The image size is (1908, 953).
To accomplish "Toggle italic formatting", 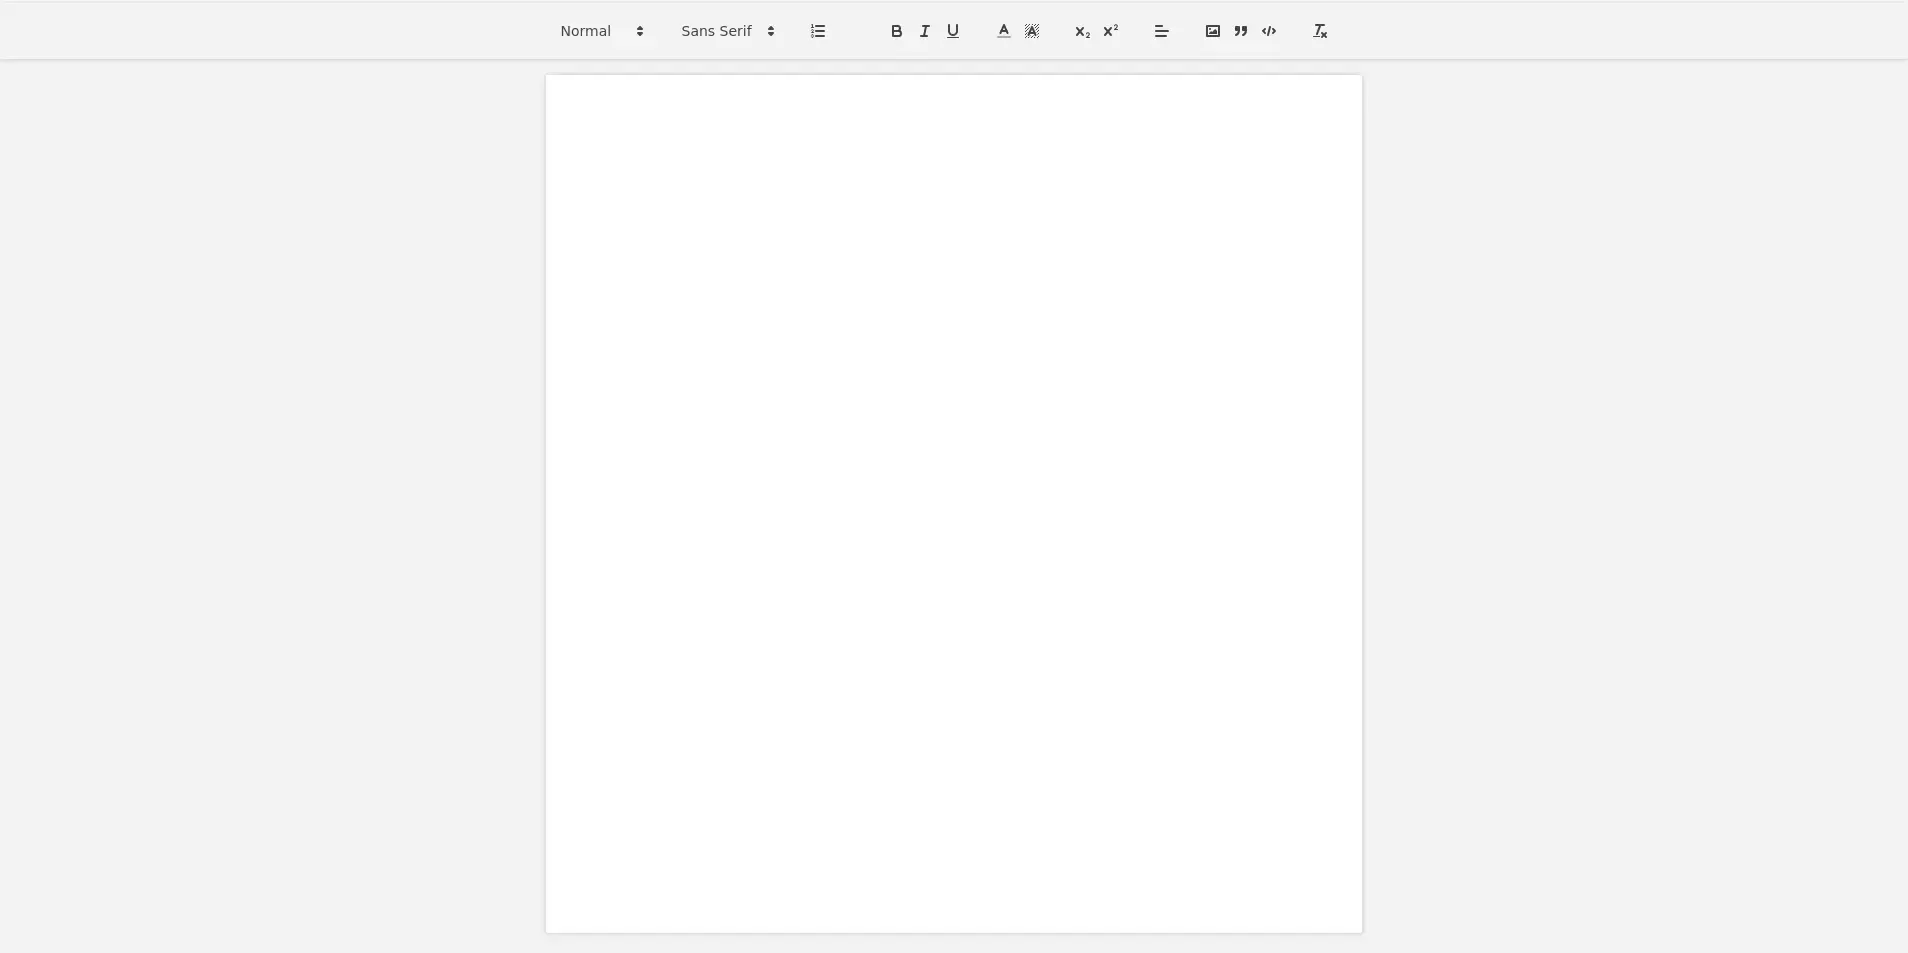I will [x=925, y=31].
